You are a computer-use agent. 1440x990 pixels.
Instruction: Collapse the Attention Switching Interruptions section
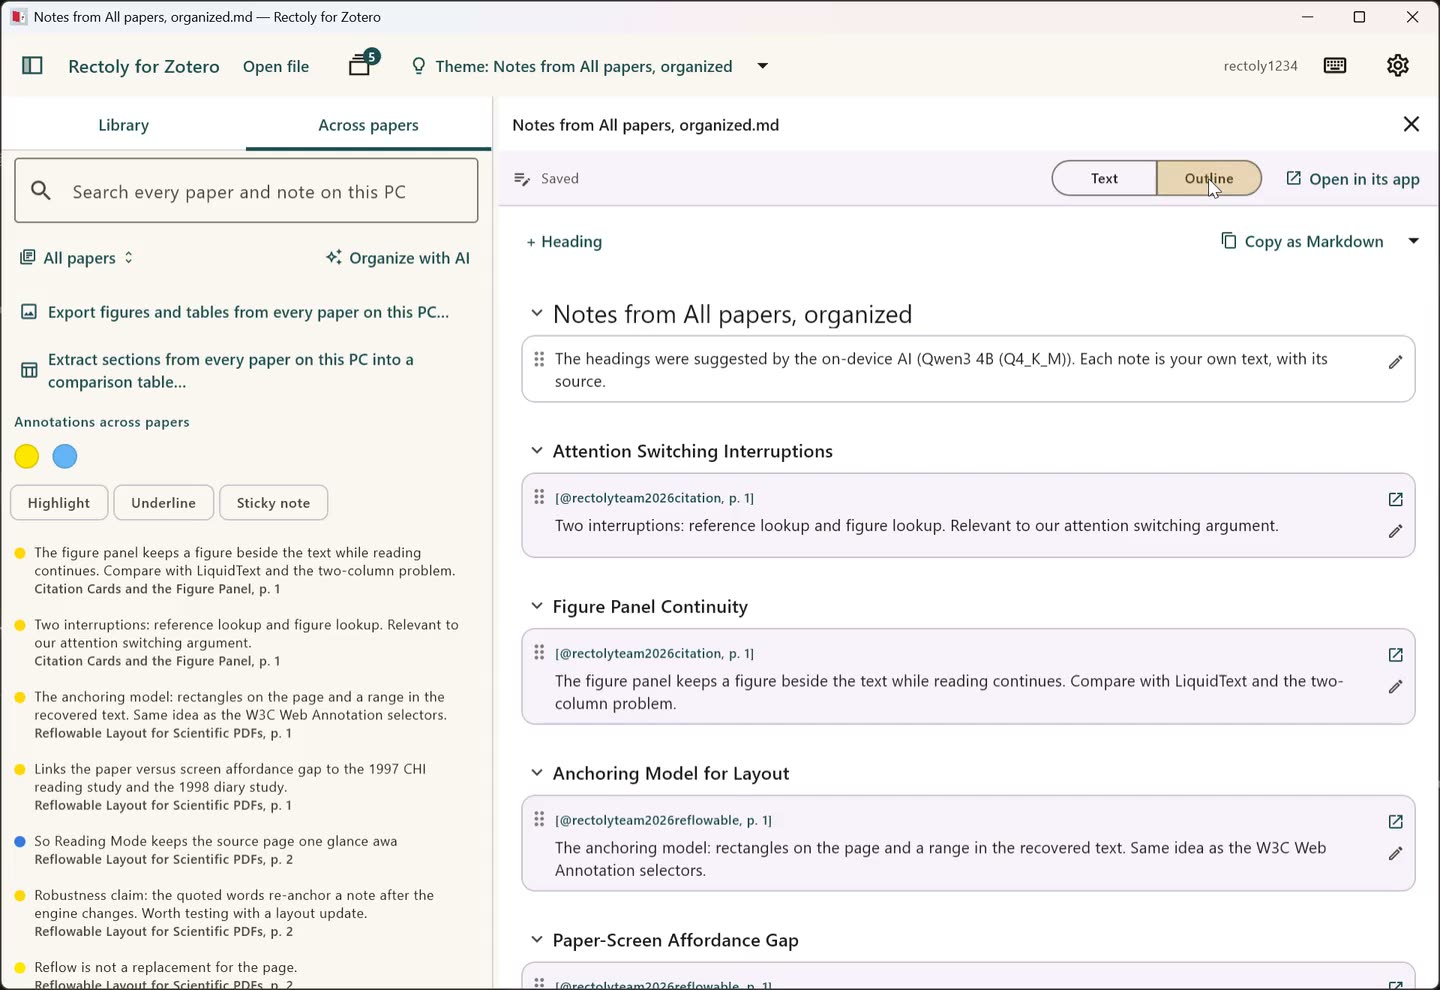click(x=536, y=451)
